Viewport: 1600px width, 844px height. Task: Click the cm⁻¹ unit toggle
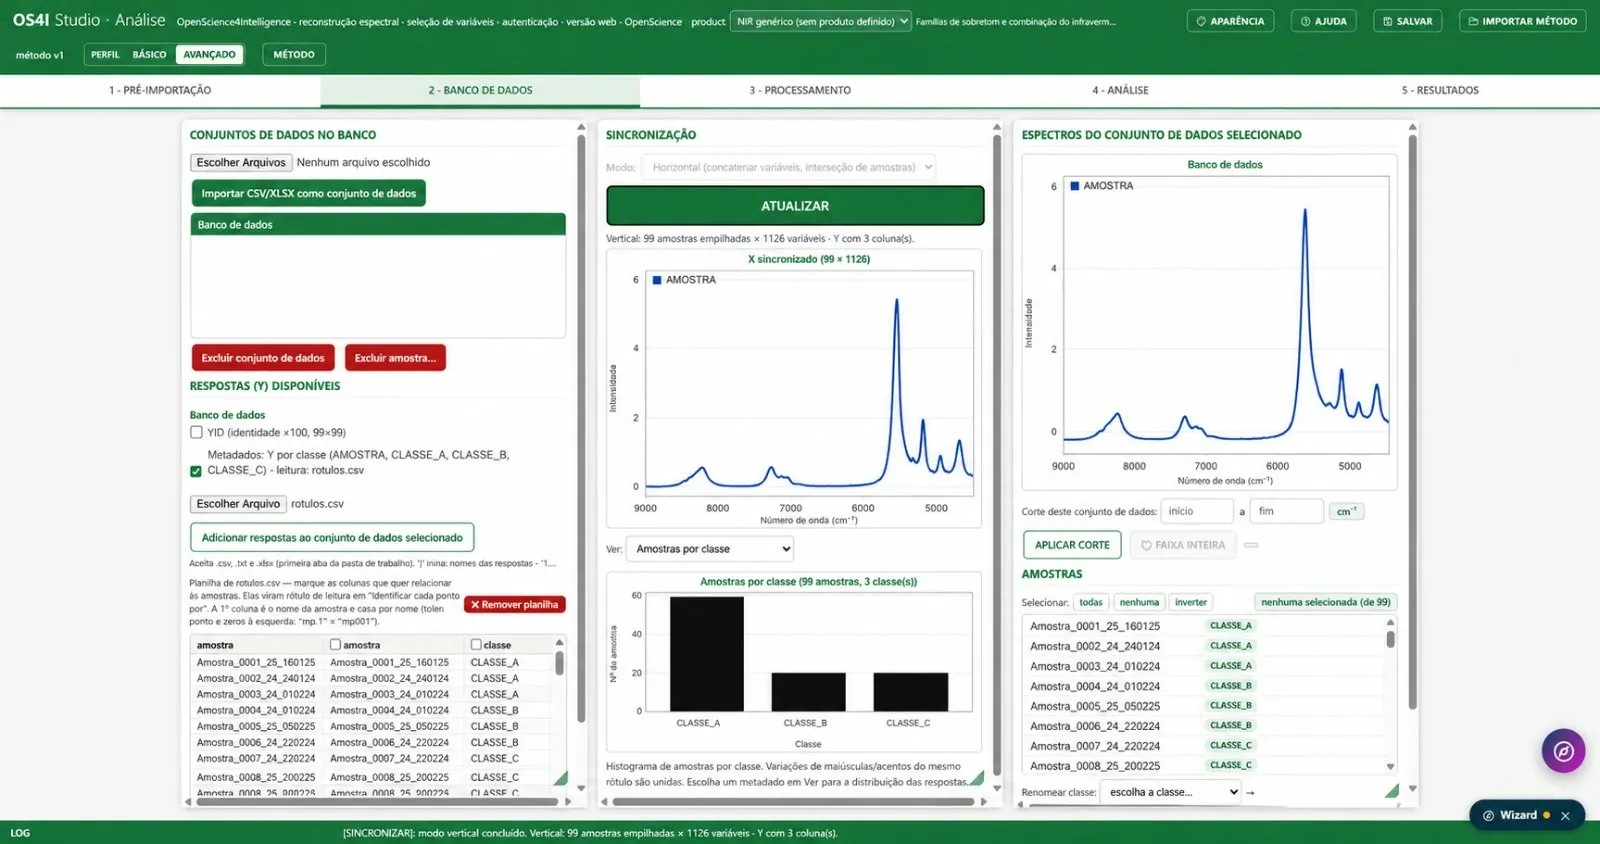(x=1347, y=511)
